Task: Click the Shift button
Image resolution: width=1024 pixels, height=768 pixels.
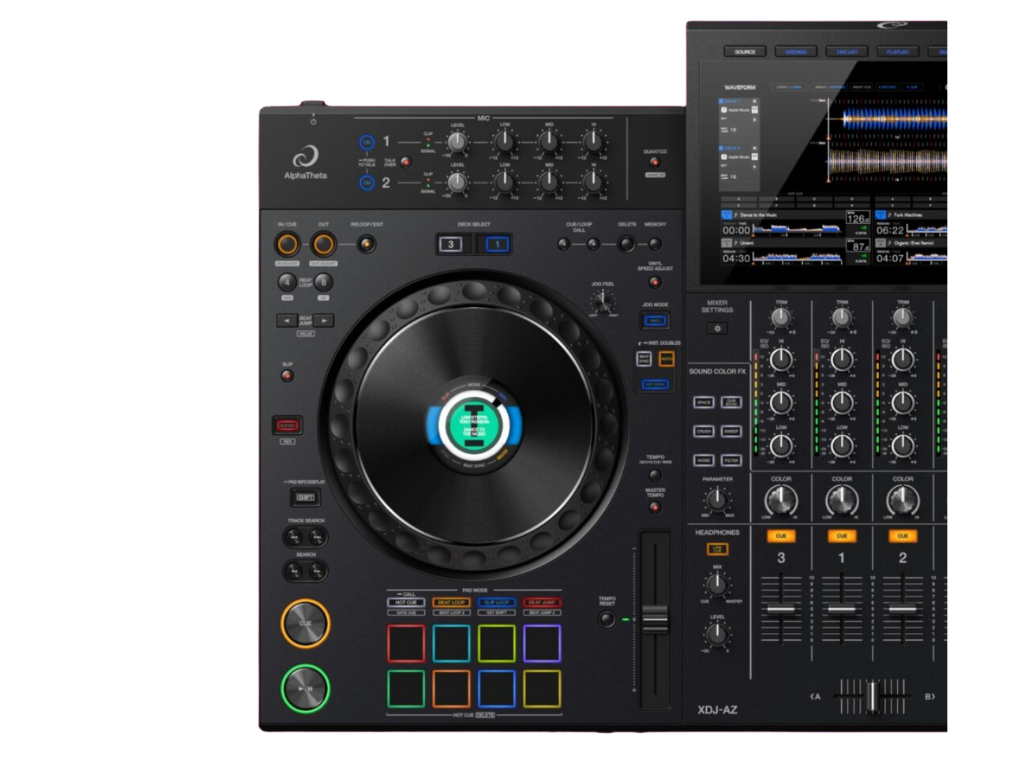Action: (305, 498)
